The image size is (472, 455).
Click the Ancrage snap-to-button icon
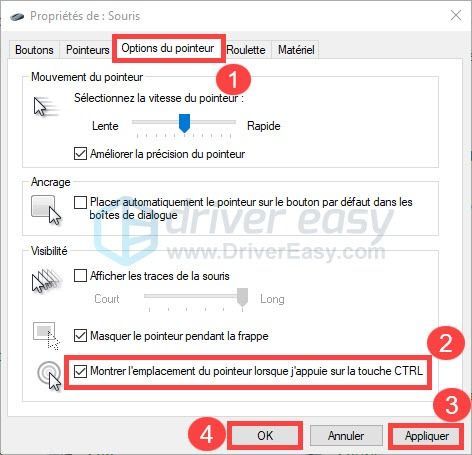click(46, 210)
